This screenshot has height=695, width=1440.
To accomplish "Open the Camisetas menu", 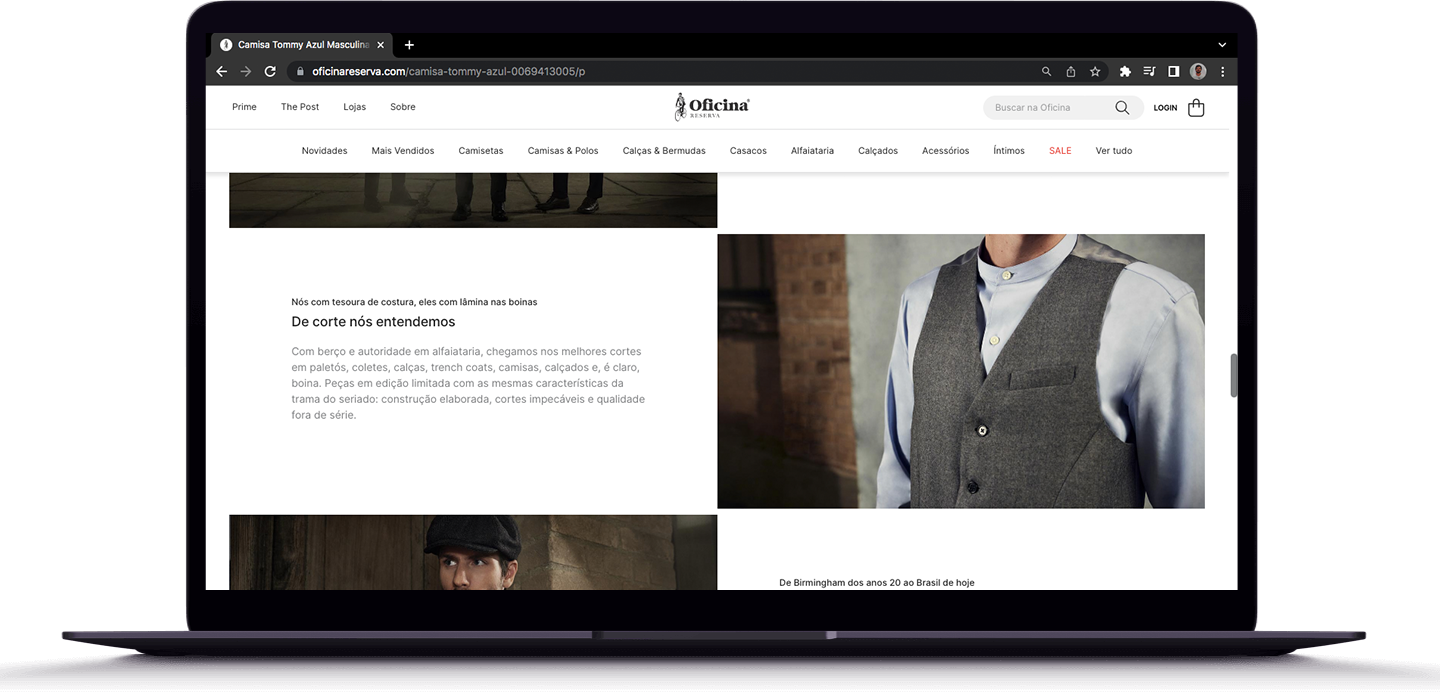I will click(481, 151).
